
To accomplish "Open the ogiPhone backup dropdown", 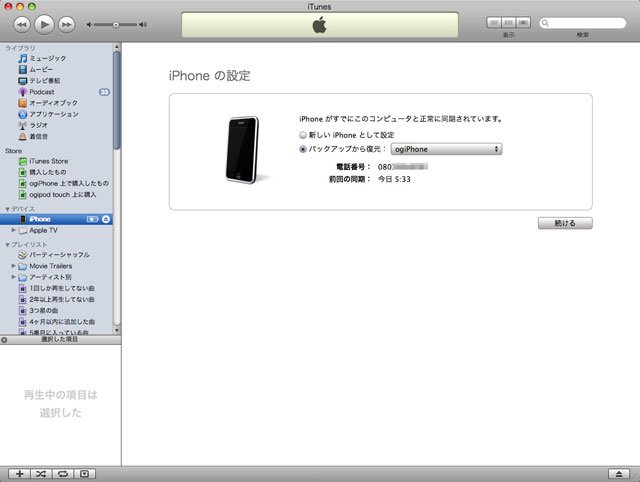I will 447,149.
